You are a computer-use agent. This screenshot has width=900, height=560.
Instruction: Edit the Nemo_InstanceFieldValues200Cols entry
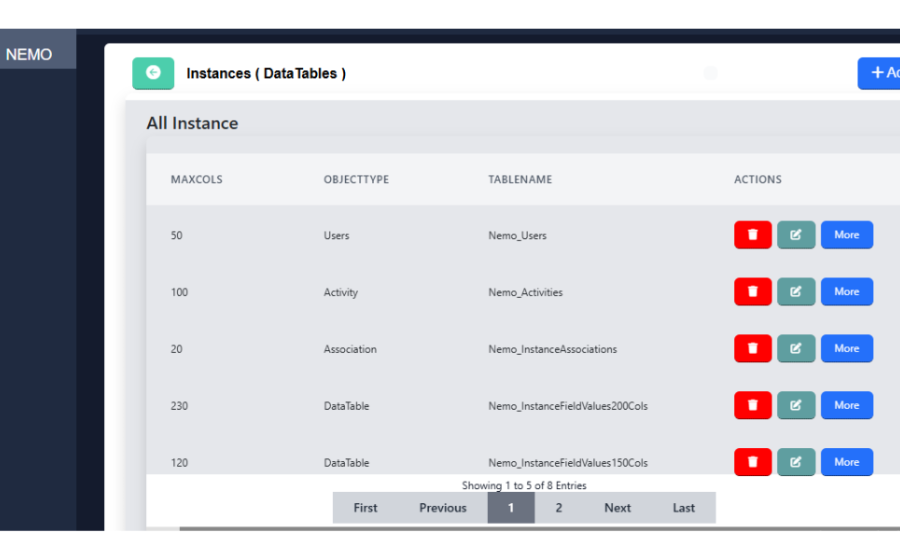point(796,405)
